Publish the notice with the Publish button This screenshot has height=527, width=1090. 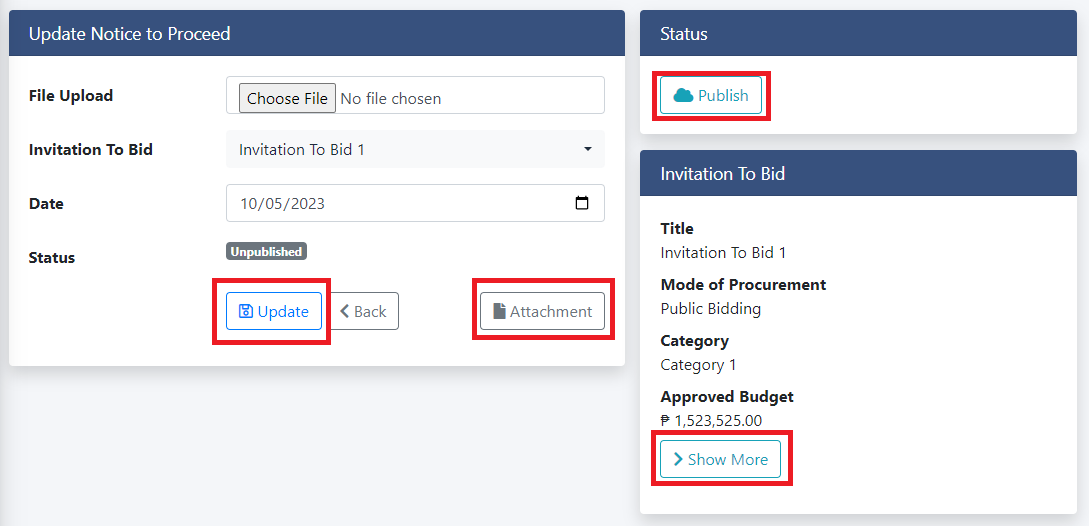(x=710, y=95)
